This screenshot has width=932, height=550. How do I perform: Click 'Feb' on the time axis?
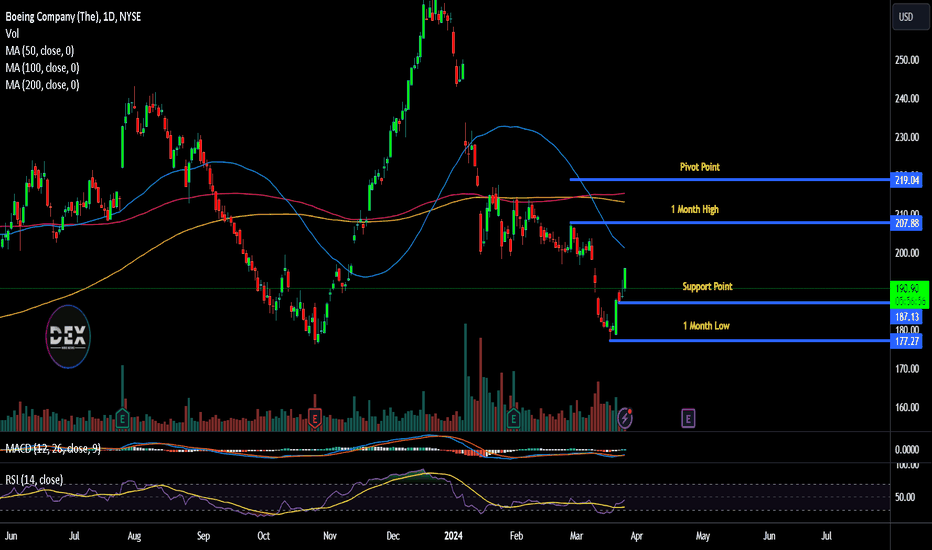pyautogui.click(x=516, y=536)
